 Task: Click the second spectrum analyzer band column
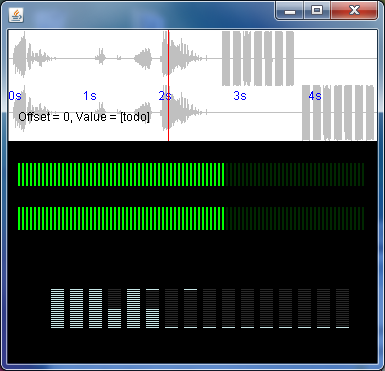pos(76,308)
